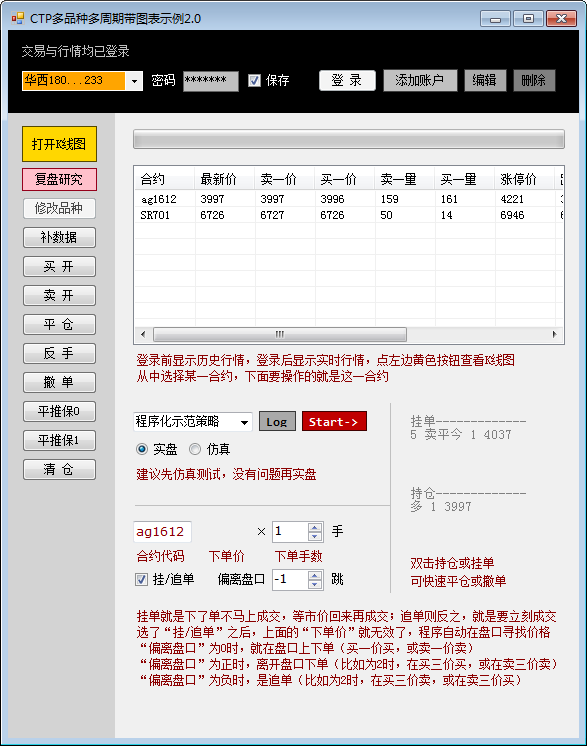The height and width of the screenshot is (746, 587).
Task: Click the red Start-> button
Action: click(334, 422)
